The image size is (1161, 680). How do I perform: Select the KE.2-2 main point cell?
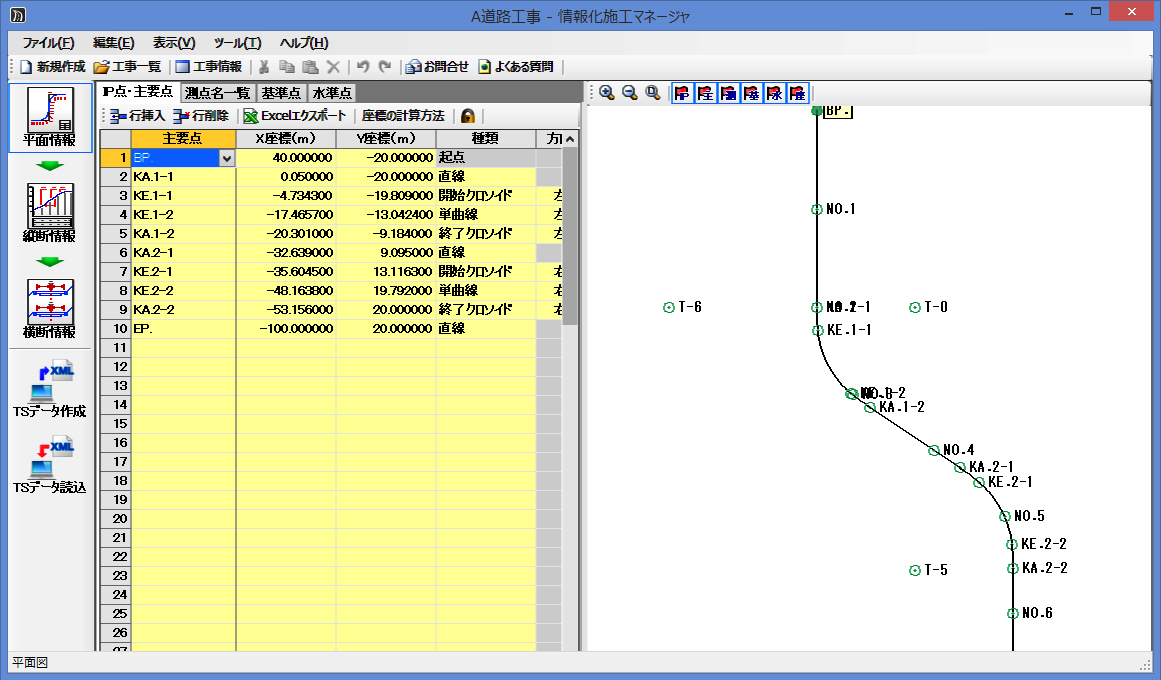(x=183, y=290)
